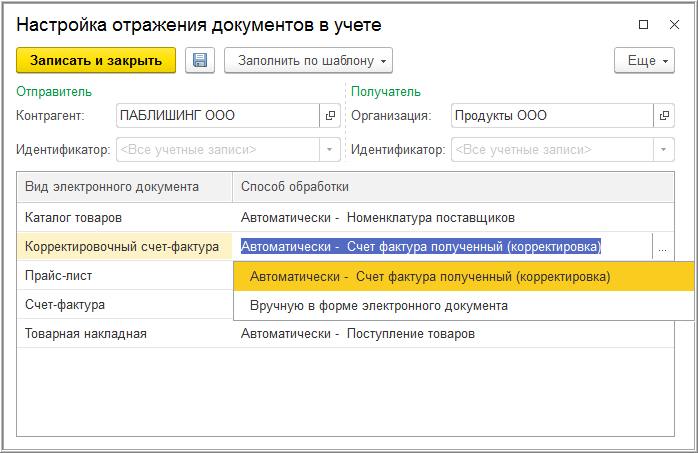Viewport: 698px width, 453px height.
Task: Click the floppy disk save icon
Action: coord(200,61)
